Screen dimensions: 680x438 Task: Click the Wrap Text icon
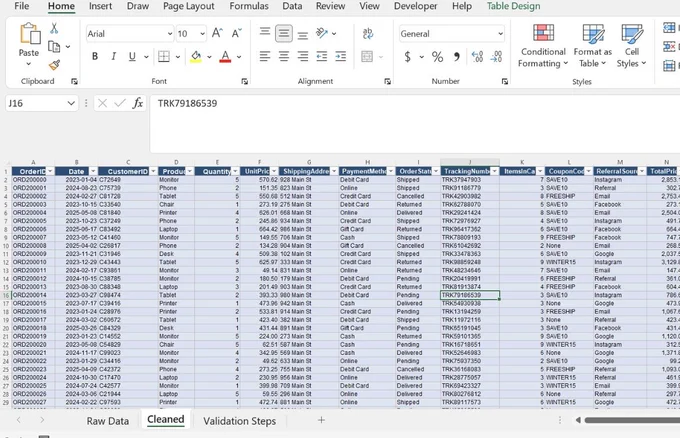point(368,33)
